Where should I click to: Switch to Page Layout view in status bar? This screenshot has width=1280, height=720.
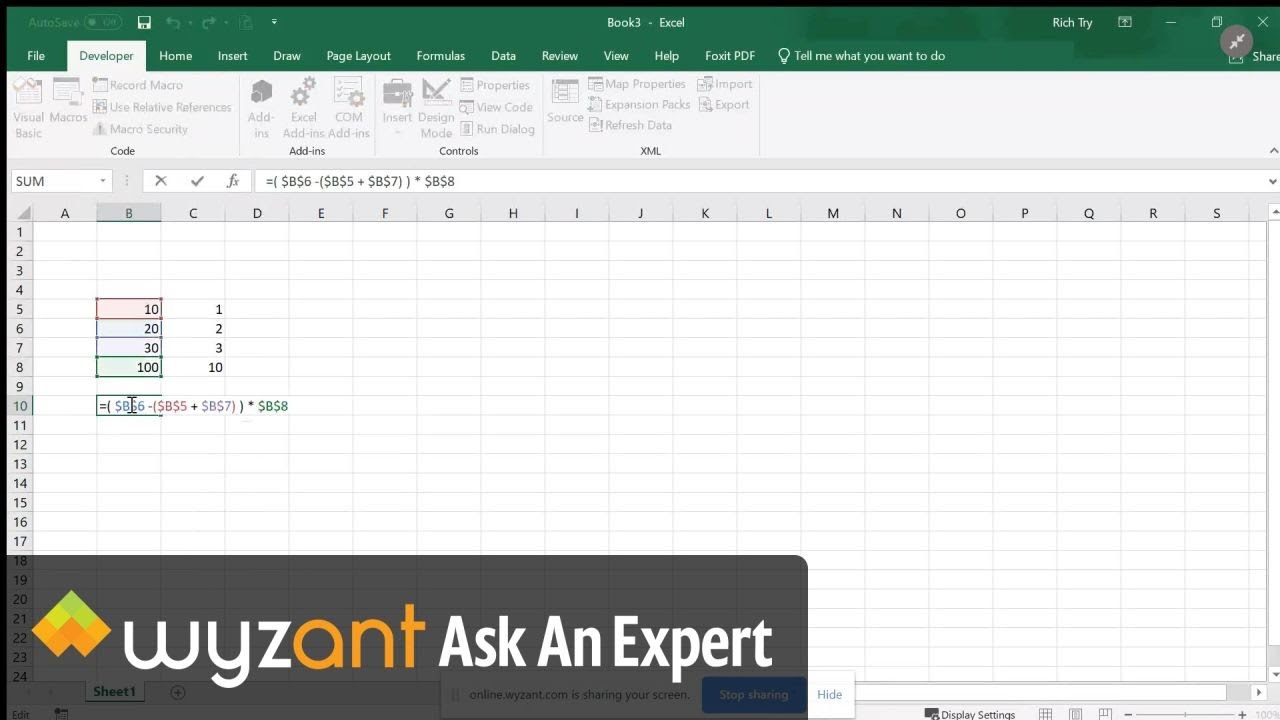coord(1075,714)
